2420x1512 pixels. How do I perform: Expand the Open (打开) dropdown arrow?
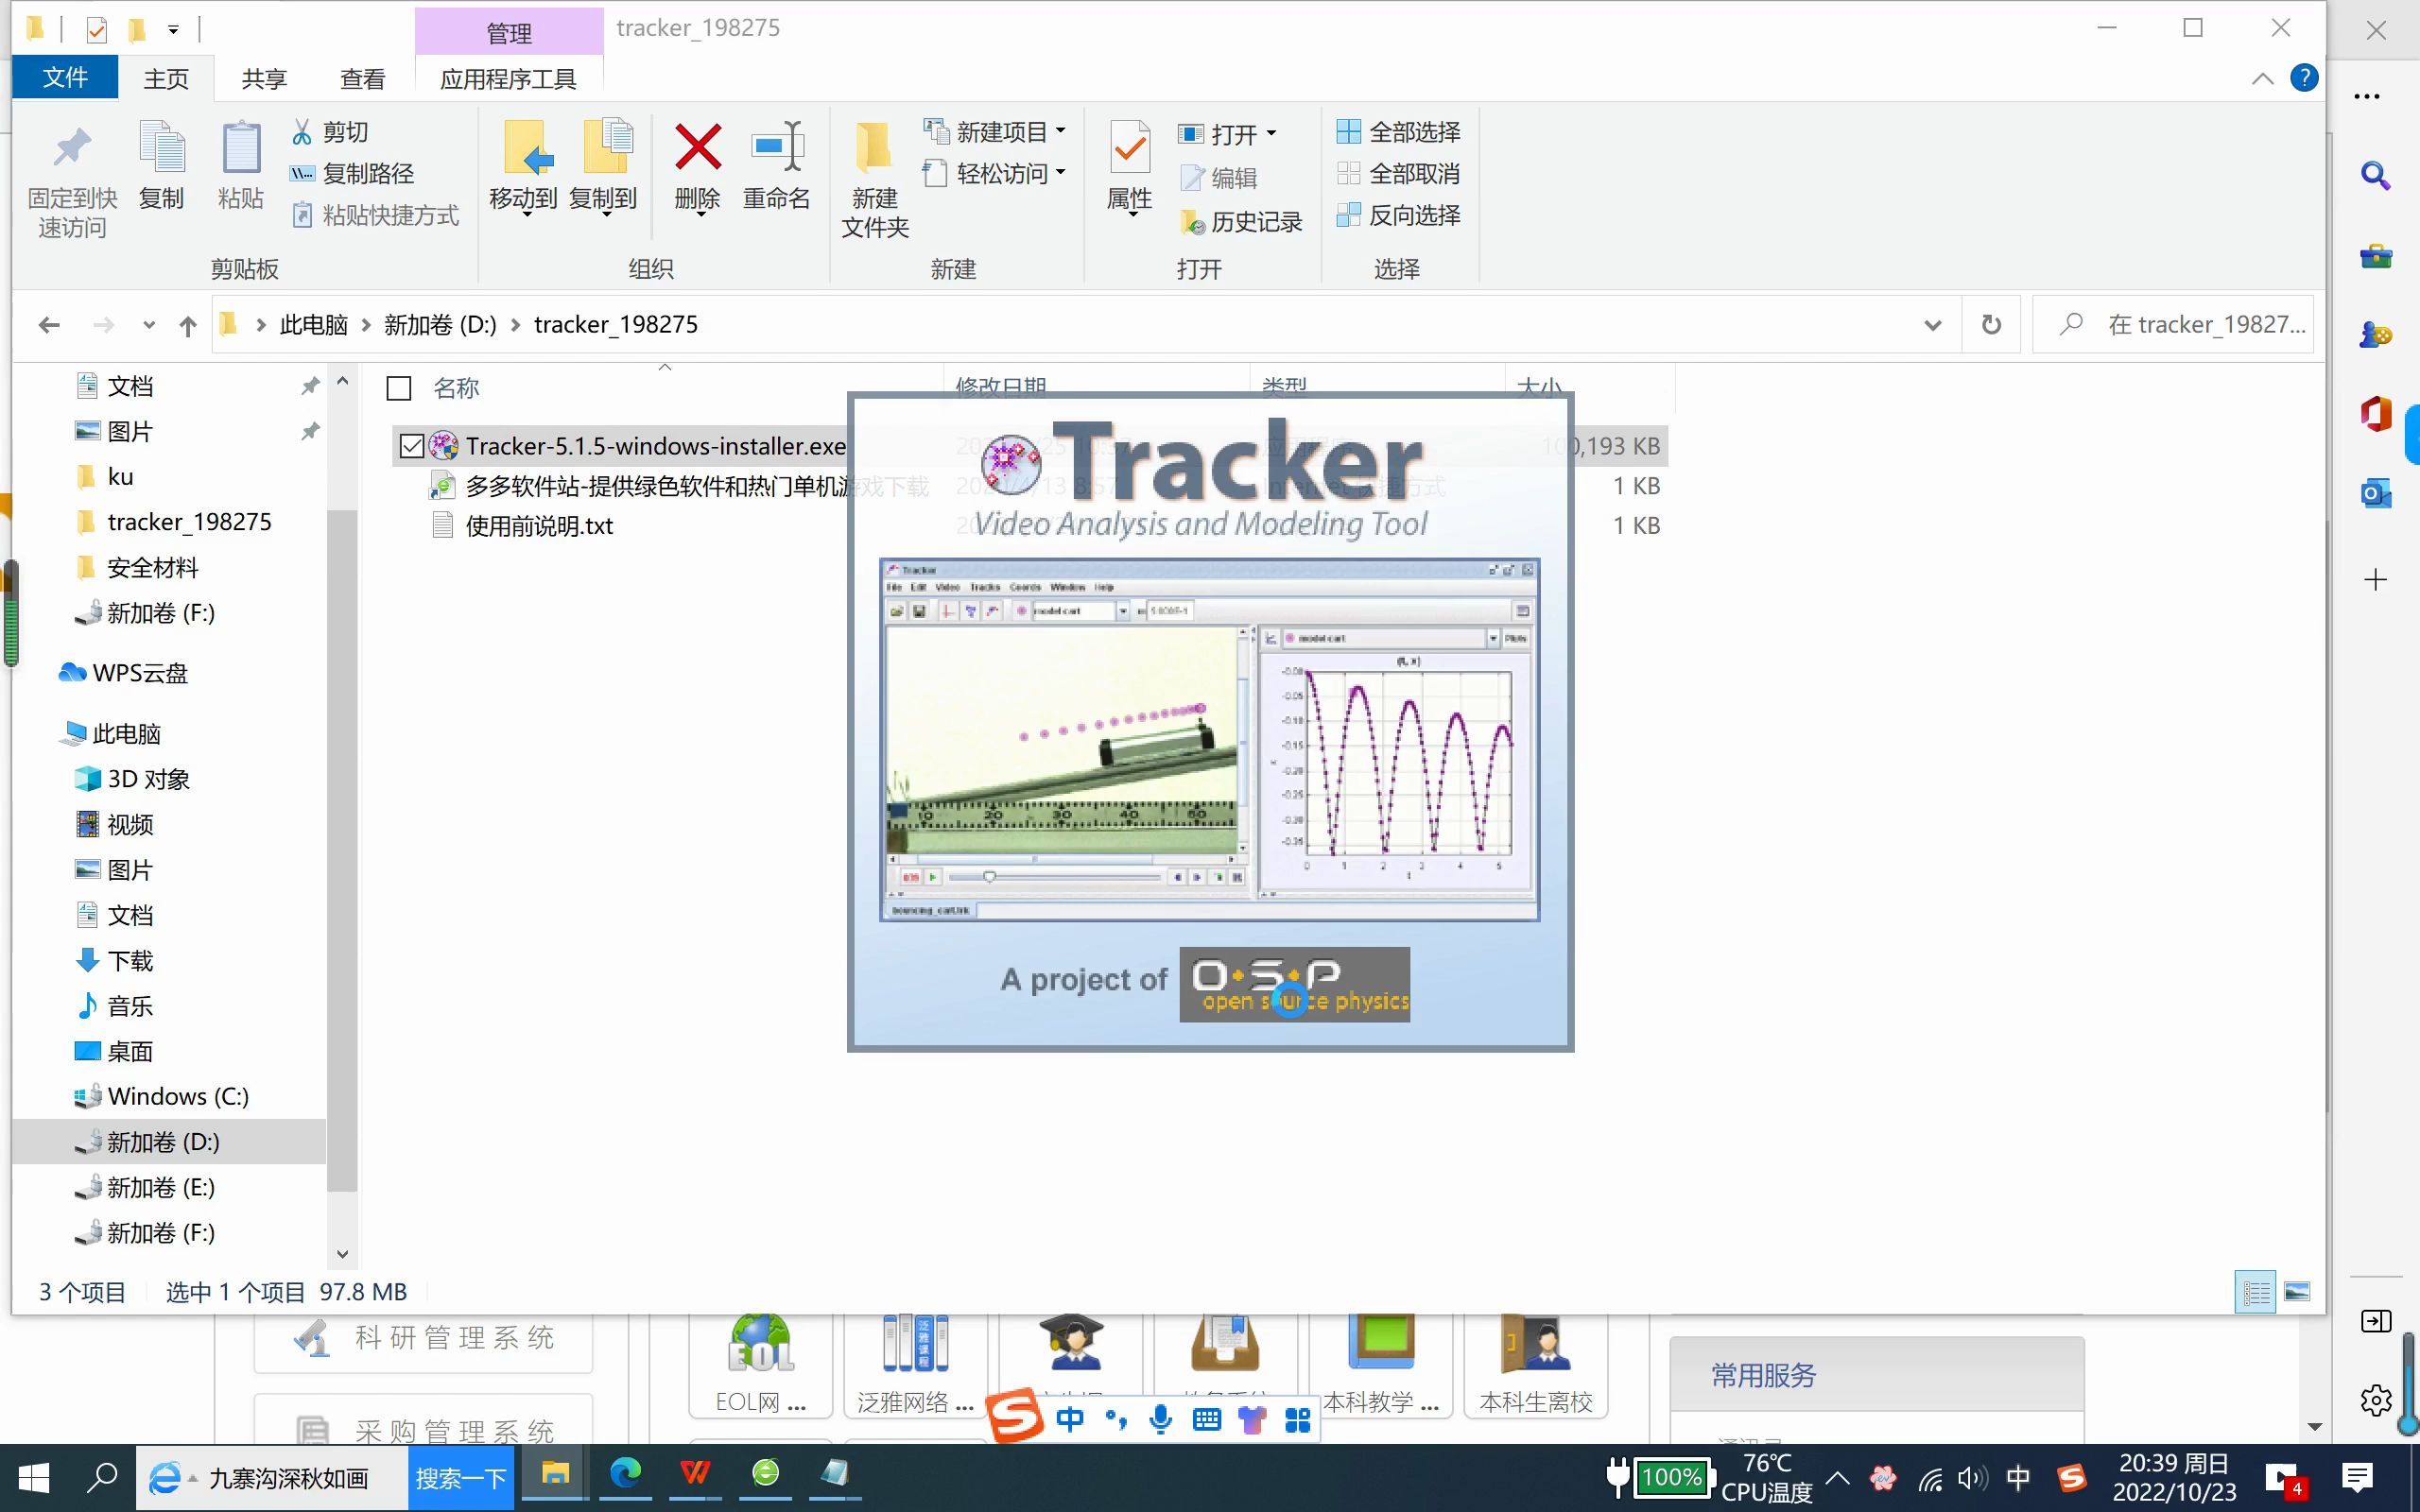[1272, 133]
